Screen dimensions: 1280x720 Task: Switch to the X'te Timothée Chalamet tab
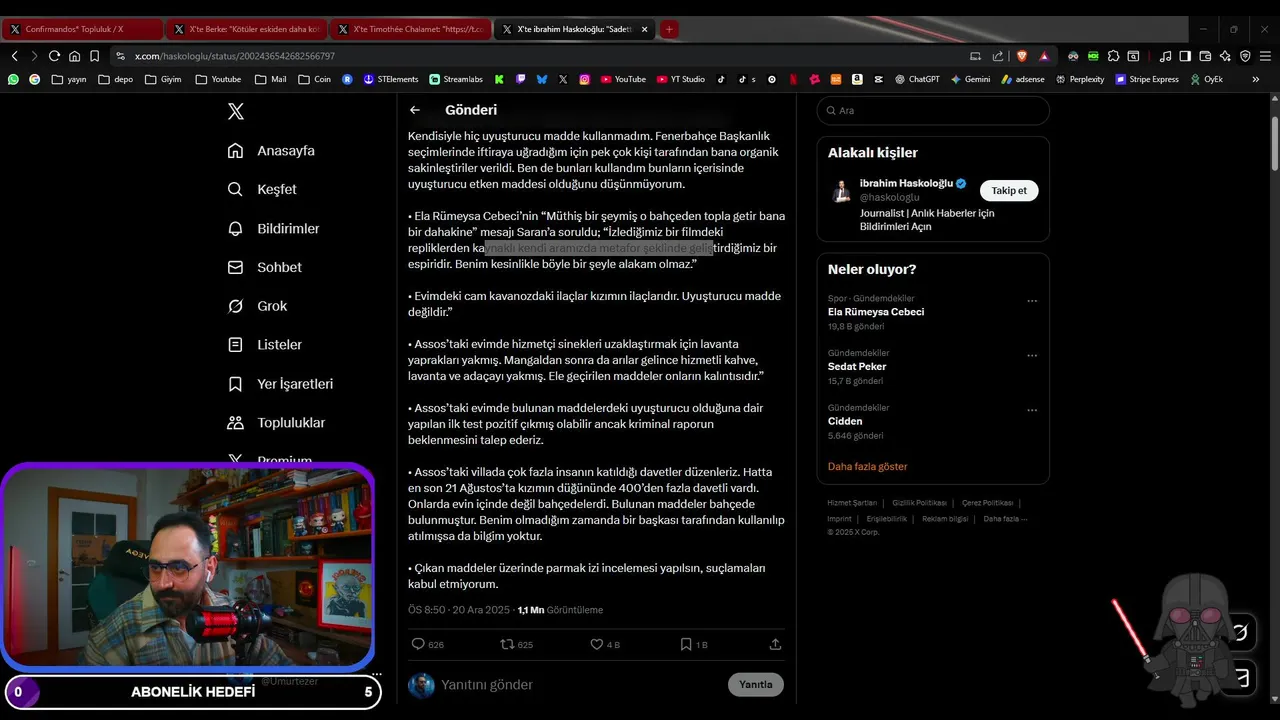pyautogui.click(x=411, y=29)
